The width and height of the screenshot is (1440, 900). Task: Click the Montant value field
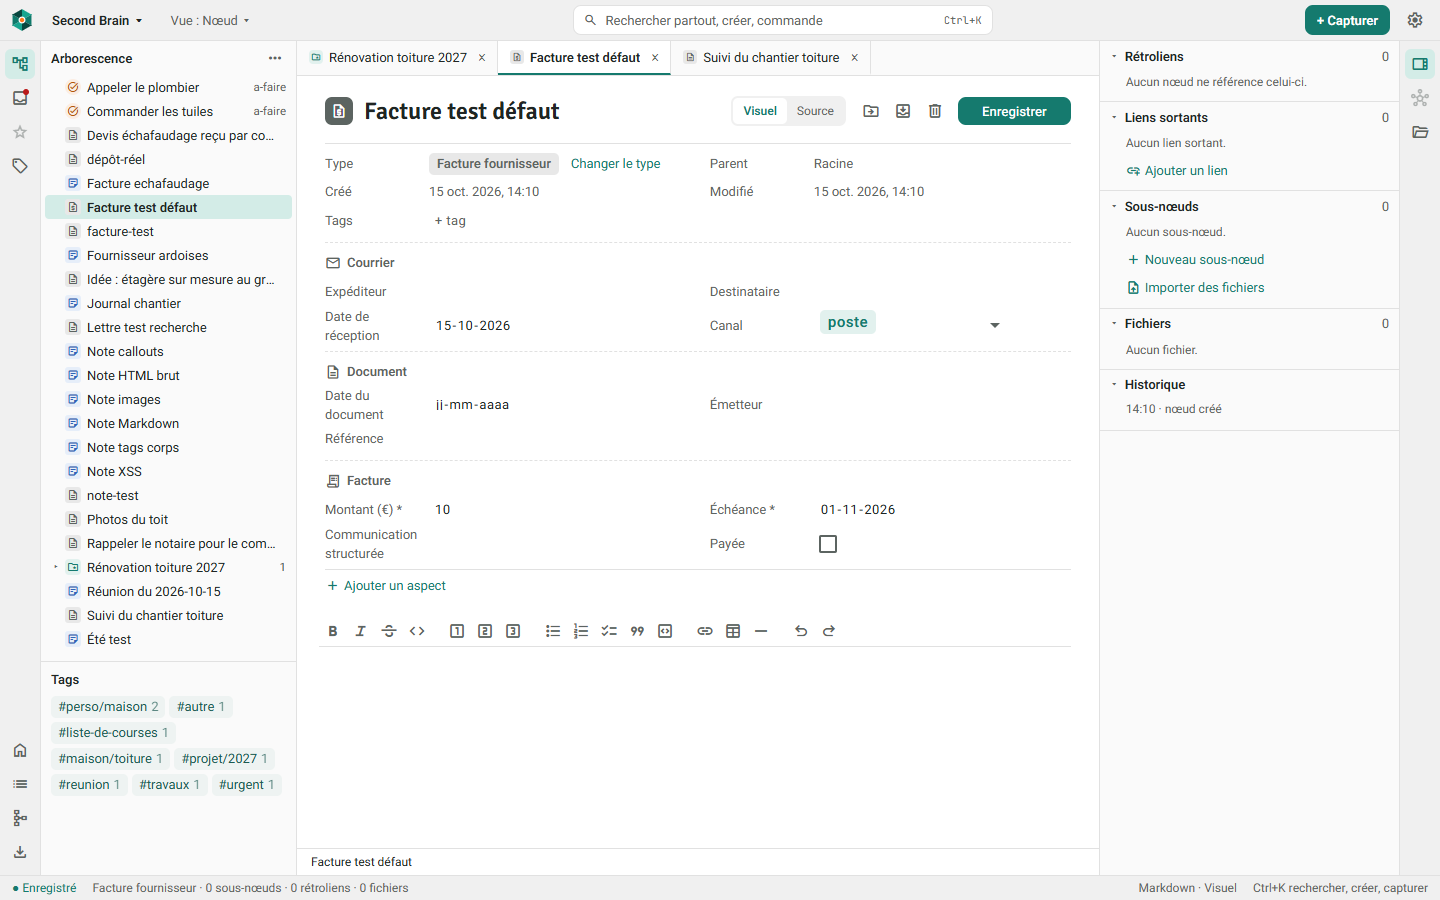pyautogui.click(x=560, y=510)
